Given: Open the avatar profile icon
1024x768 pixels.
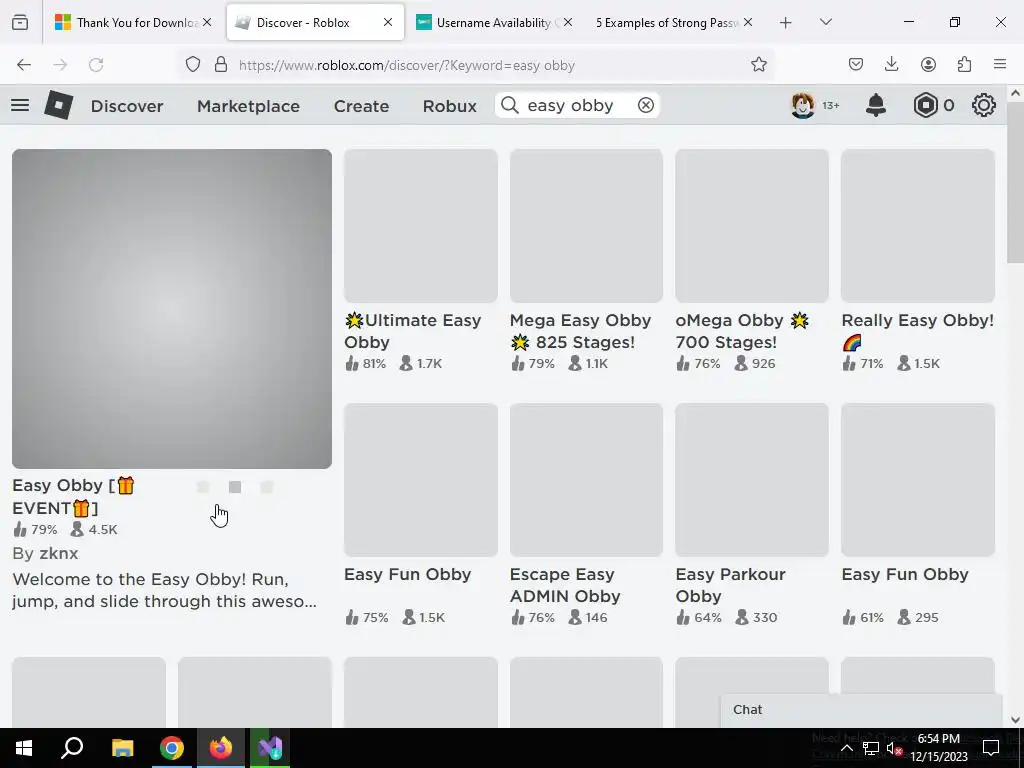Looking at the screenshot, I should tap(803, 105).
